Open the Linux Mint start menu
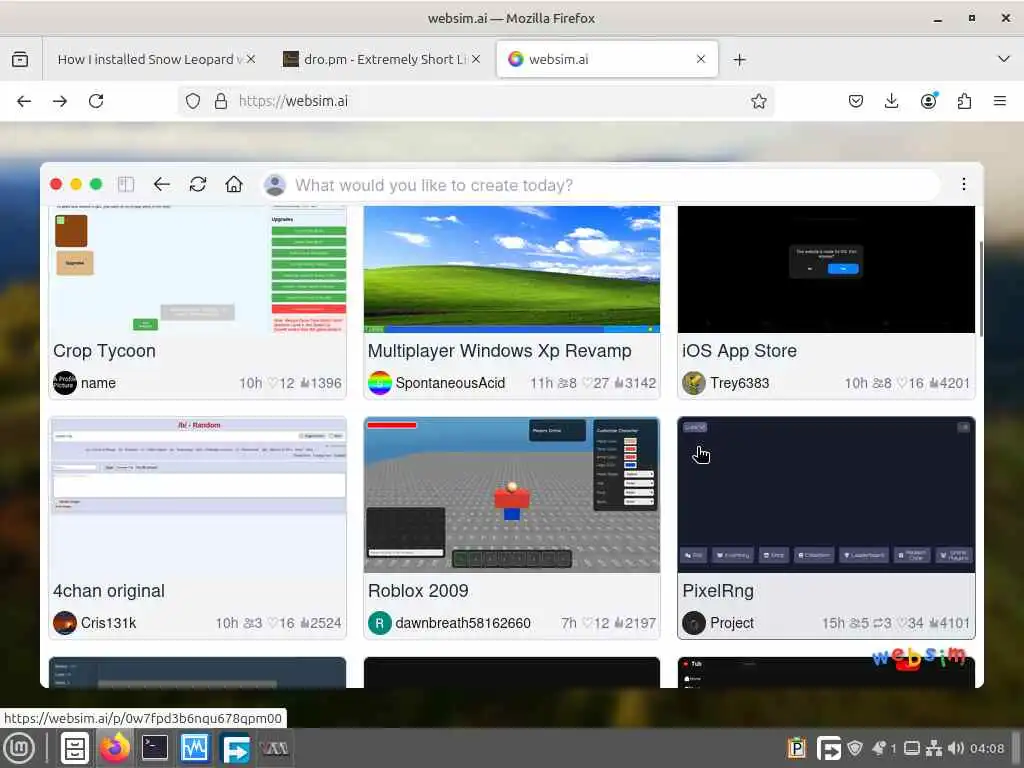1024x768 pixels. pos(19,748)
